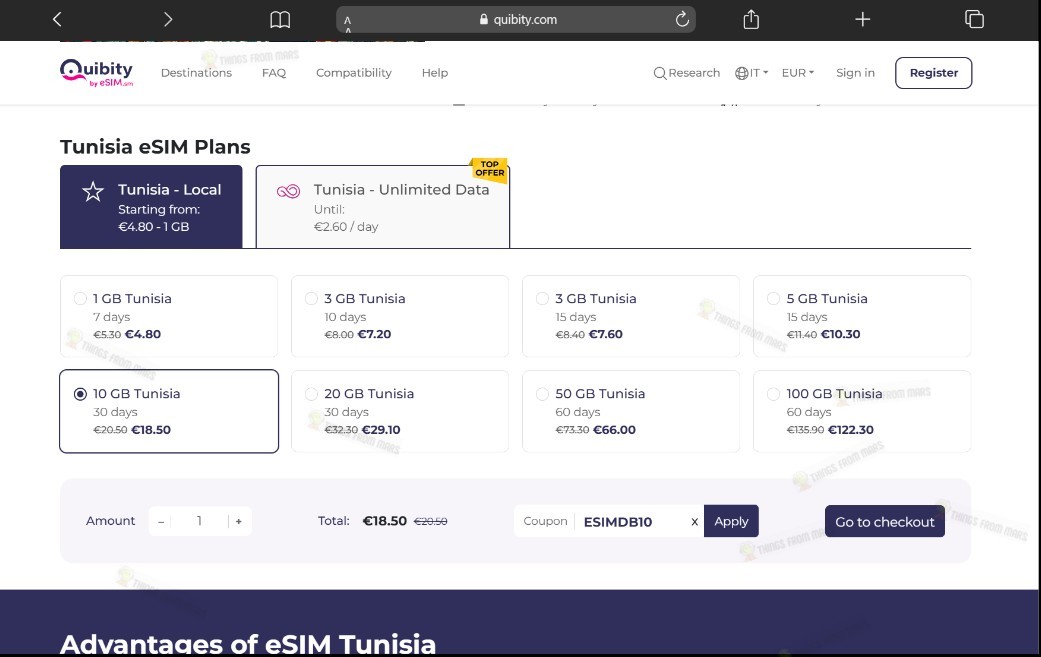The height and width of the screenshot is (657, 1041).
Task: Click Go to checkout button
Action: tap(884, 522)
